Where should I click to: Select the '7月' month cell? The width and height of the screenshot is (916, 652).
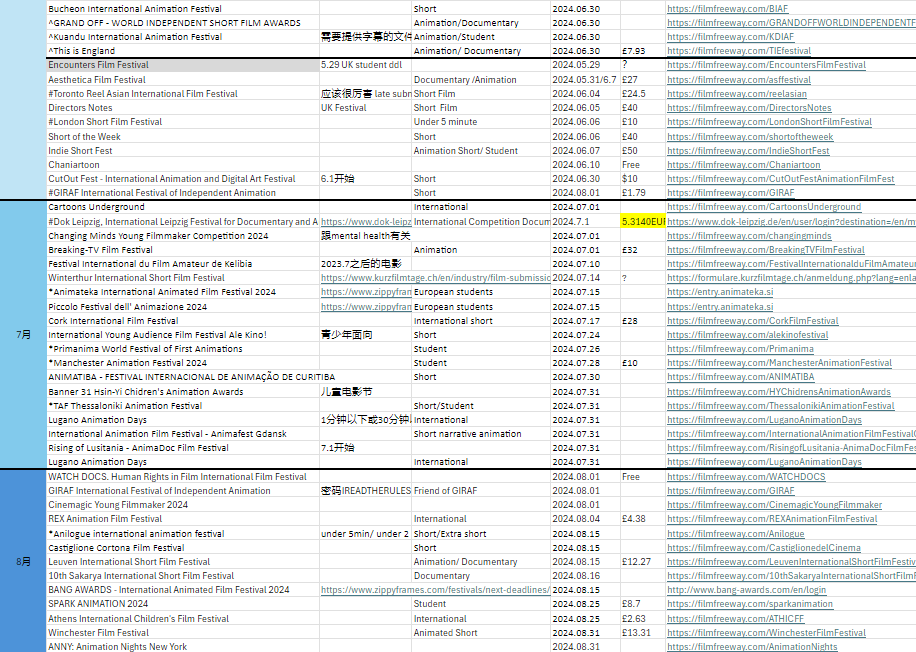pos(23,335)
